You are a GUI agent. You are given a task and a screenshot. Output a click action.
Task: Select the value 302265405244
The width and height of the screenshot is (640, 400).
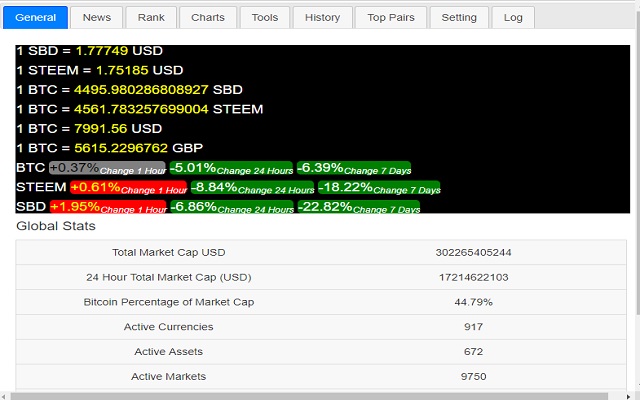click(x=473, y=252)
